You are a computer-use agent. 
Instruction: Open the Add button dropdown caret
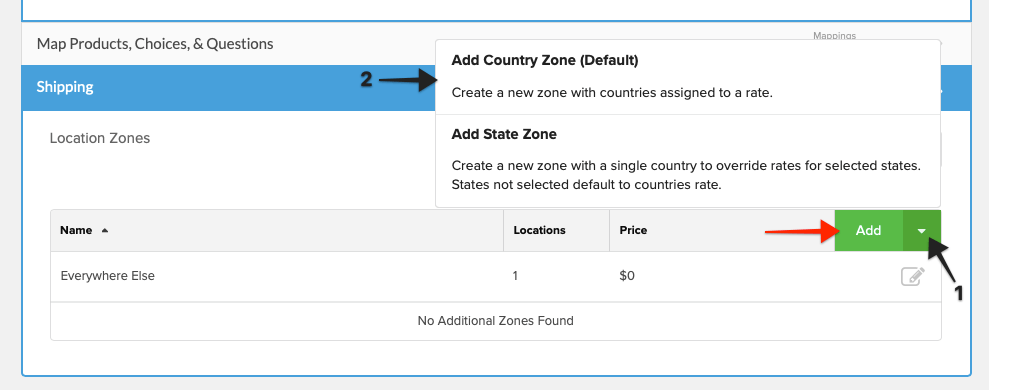pos(922,231)
